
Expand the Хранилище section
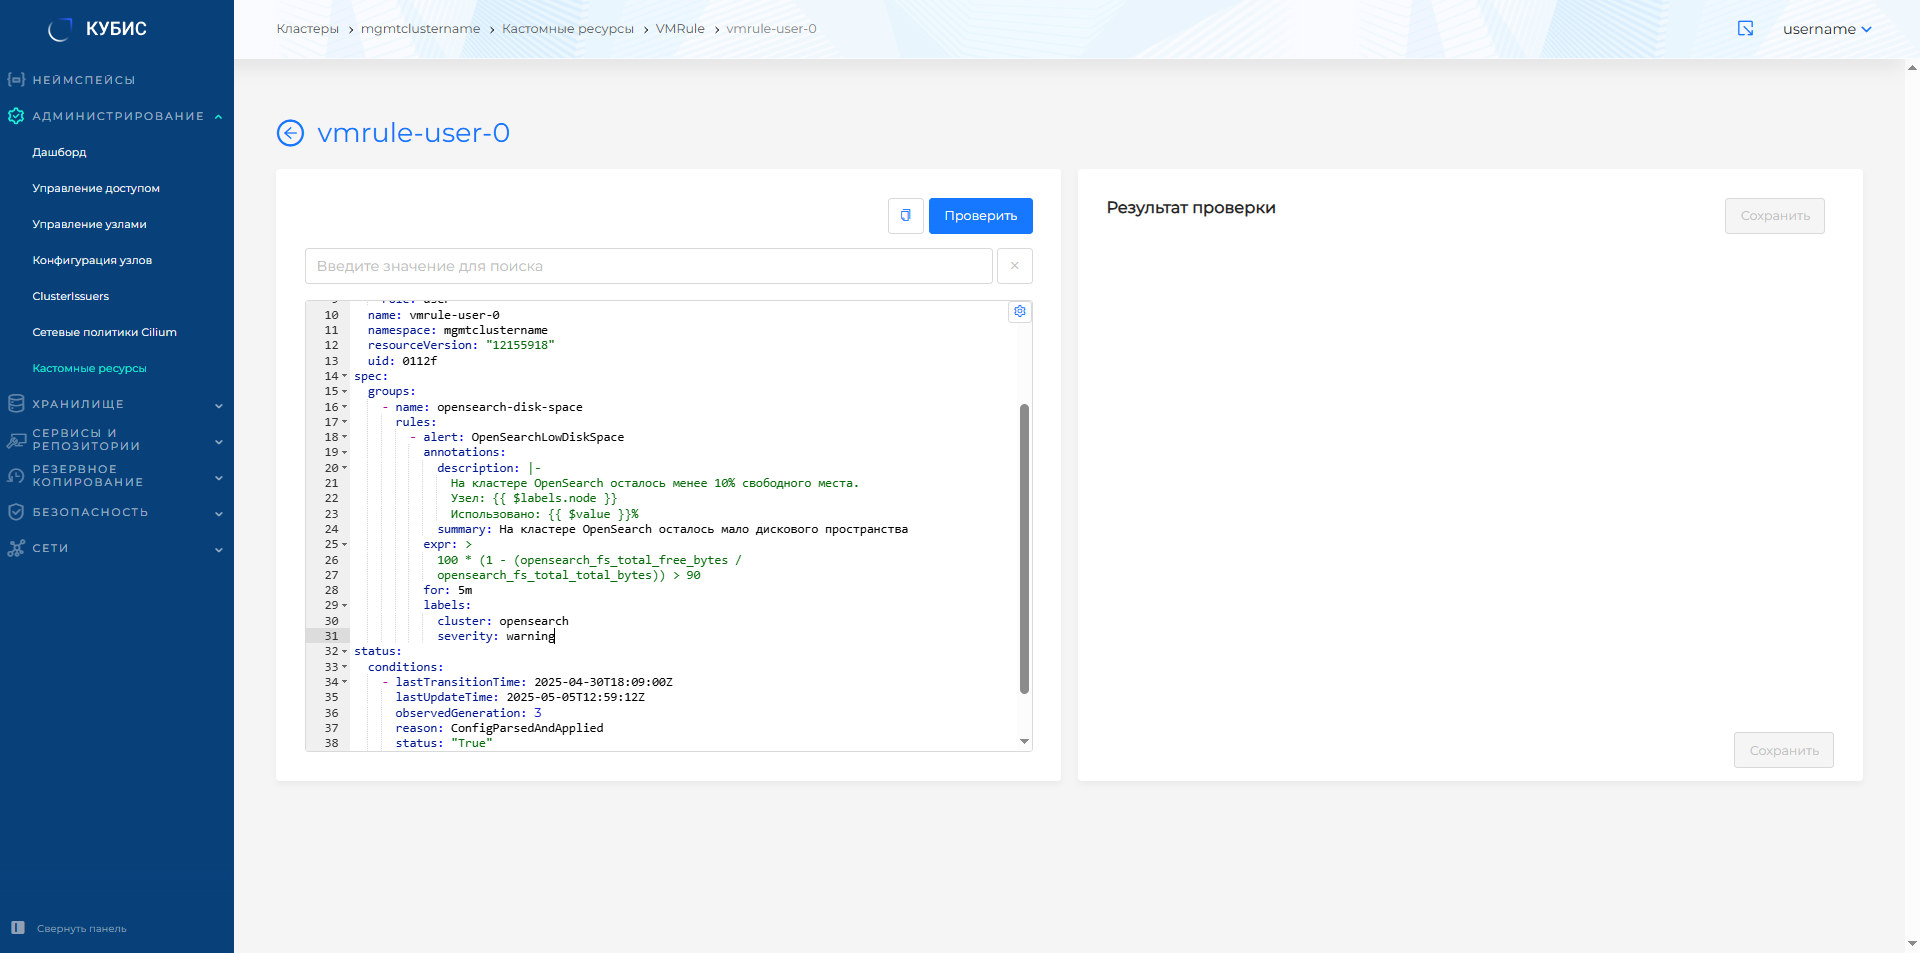point(218,405)
